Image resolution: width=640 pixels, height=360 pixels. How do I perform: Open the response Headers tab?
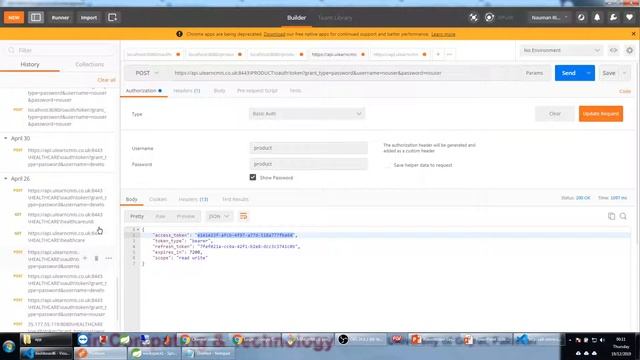pyautogui.click(x=193, y=199)
